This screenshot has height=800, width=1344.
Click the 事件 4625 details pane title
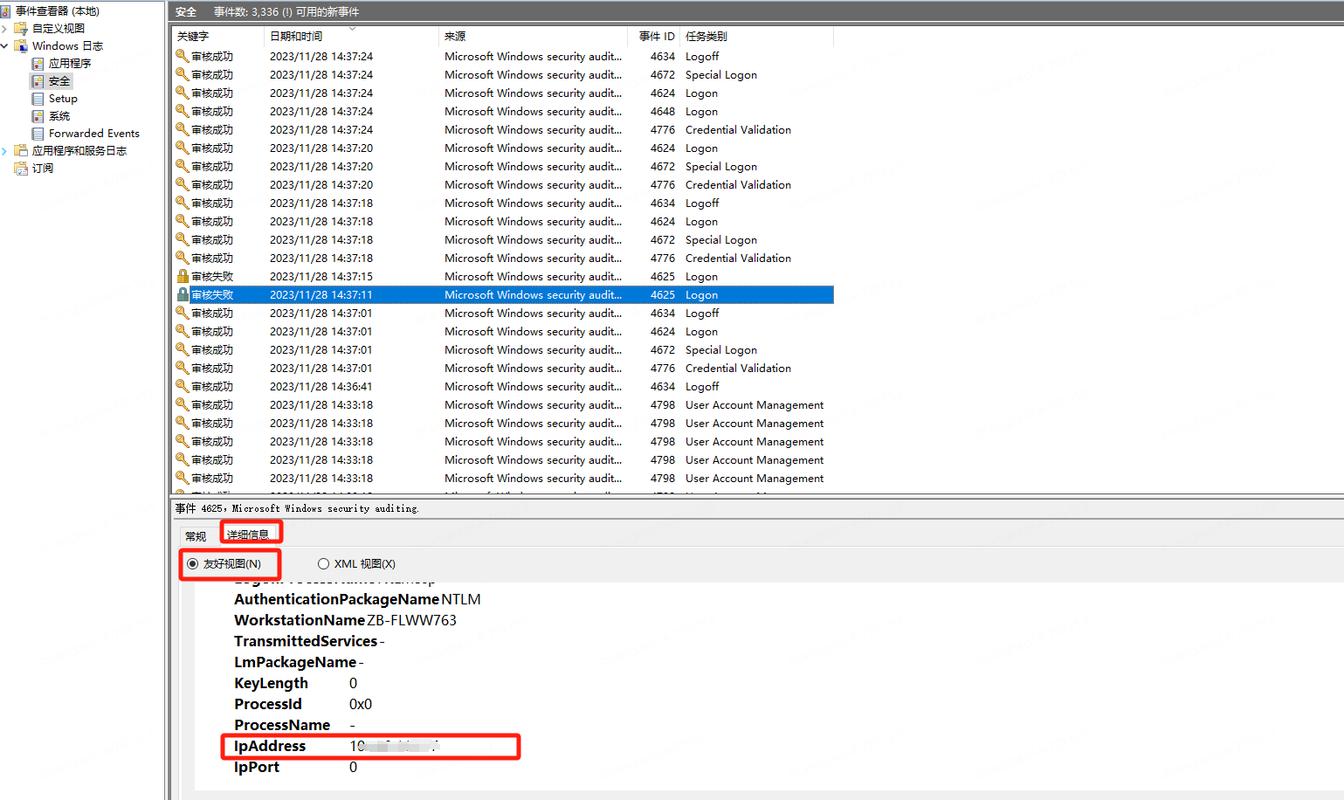pos(297,508)
